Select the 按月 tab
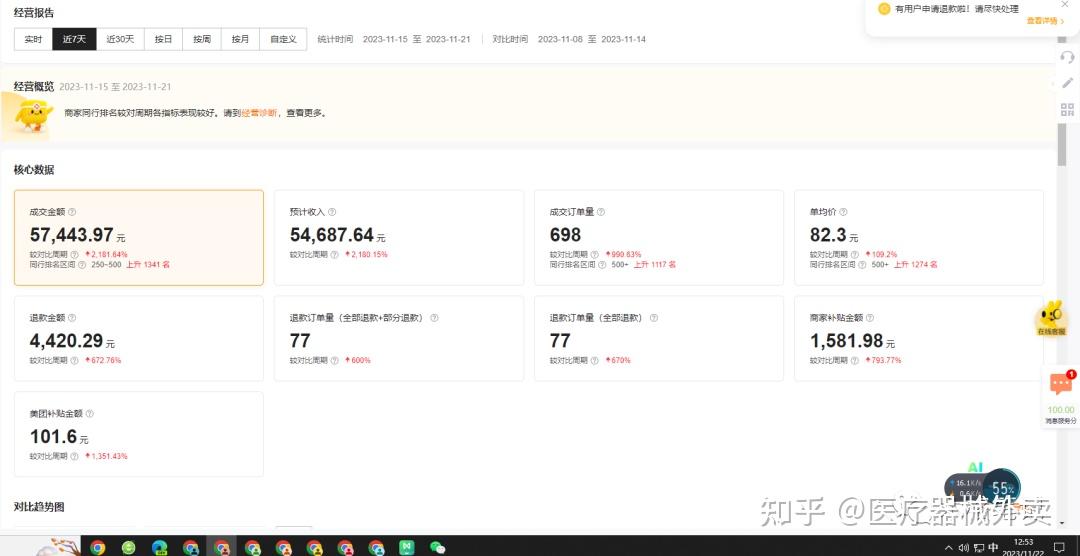The image size is (1080, 556). [240, 39]
